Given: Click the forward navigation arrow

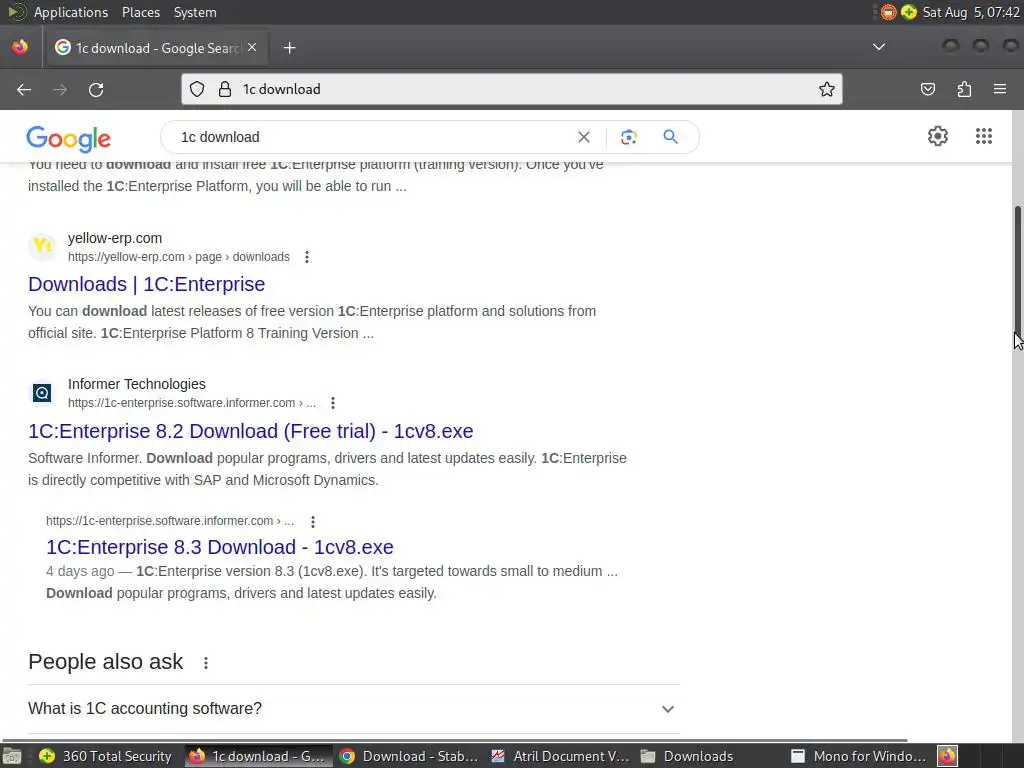Looking at the screenshot, I should click(x=60, y=89).
